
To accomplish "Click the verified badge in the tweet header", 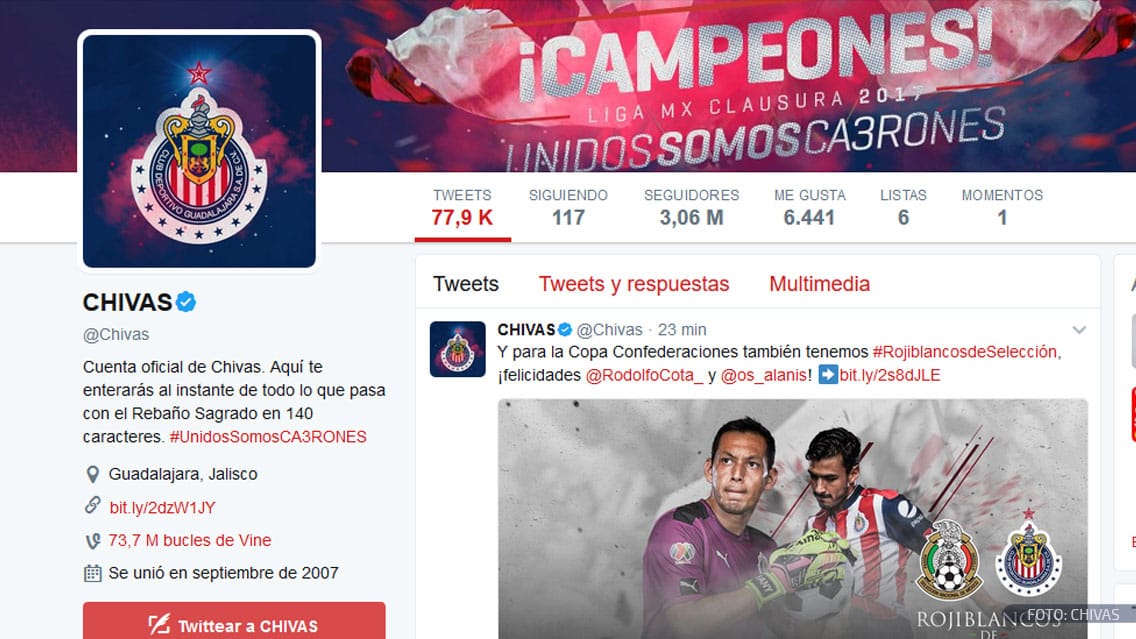I will (564, 330).
